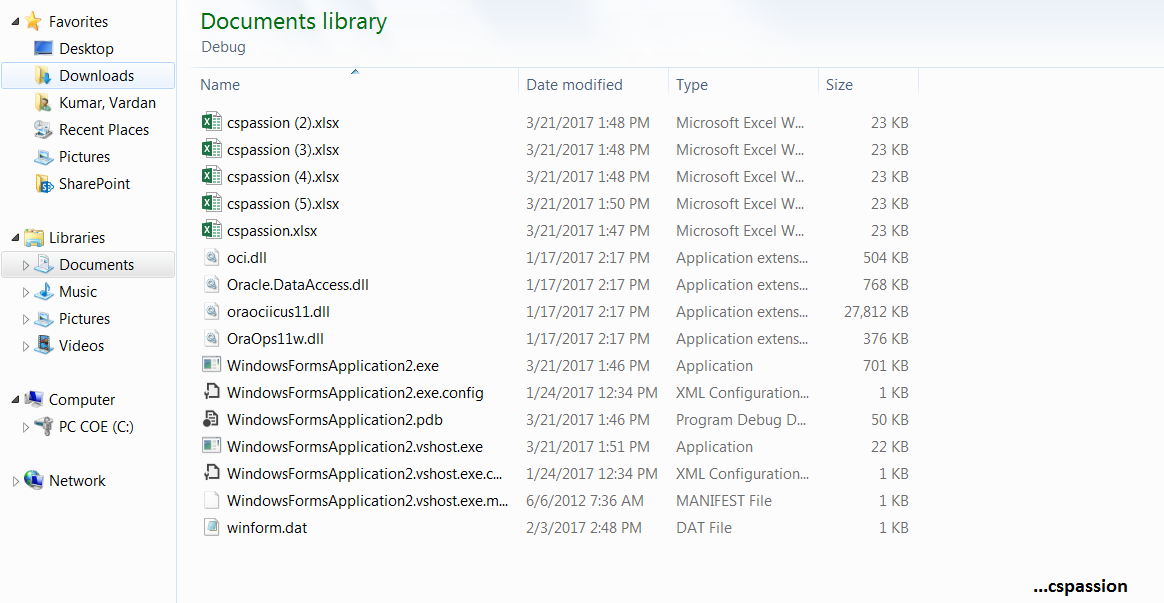Open the Recent Places icon
This screenshot has height=603, width=1164.
pos(43,129)
